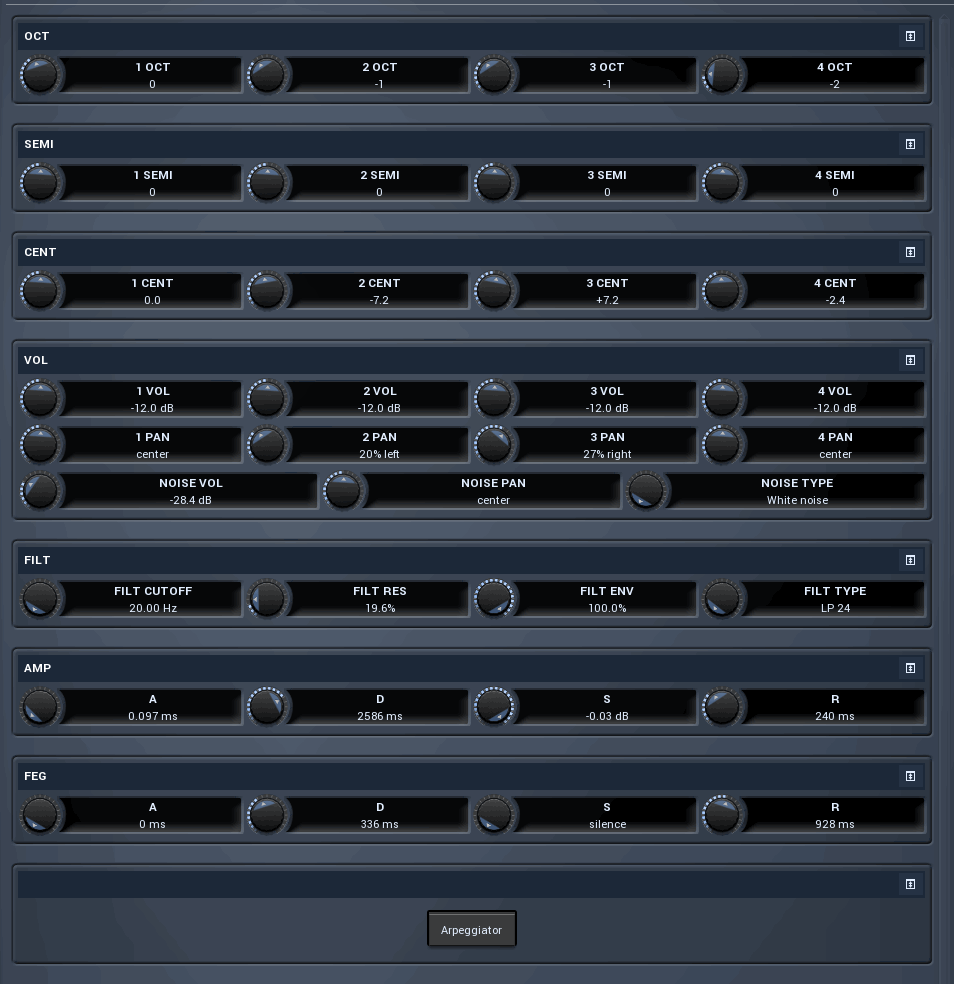Image resolution: width=954 pixels, height=984 pixels.
Task: Click the FEG sustain S knob
Action: pyautogui.click(x=495, y=815)
